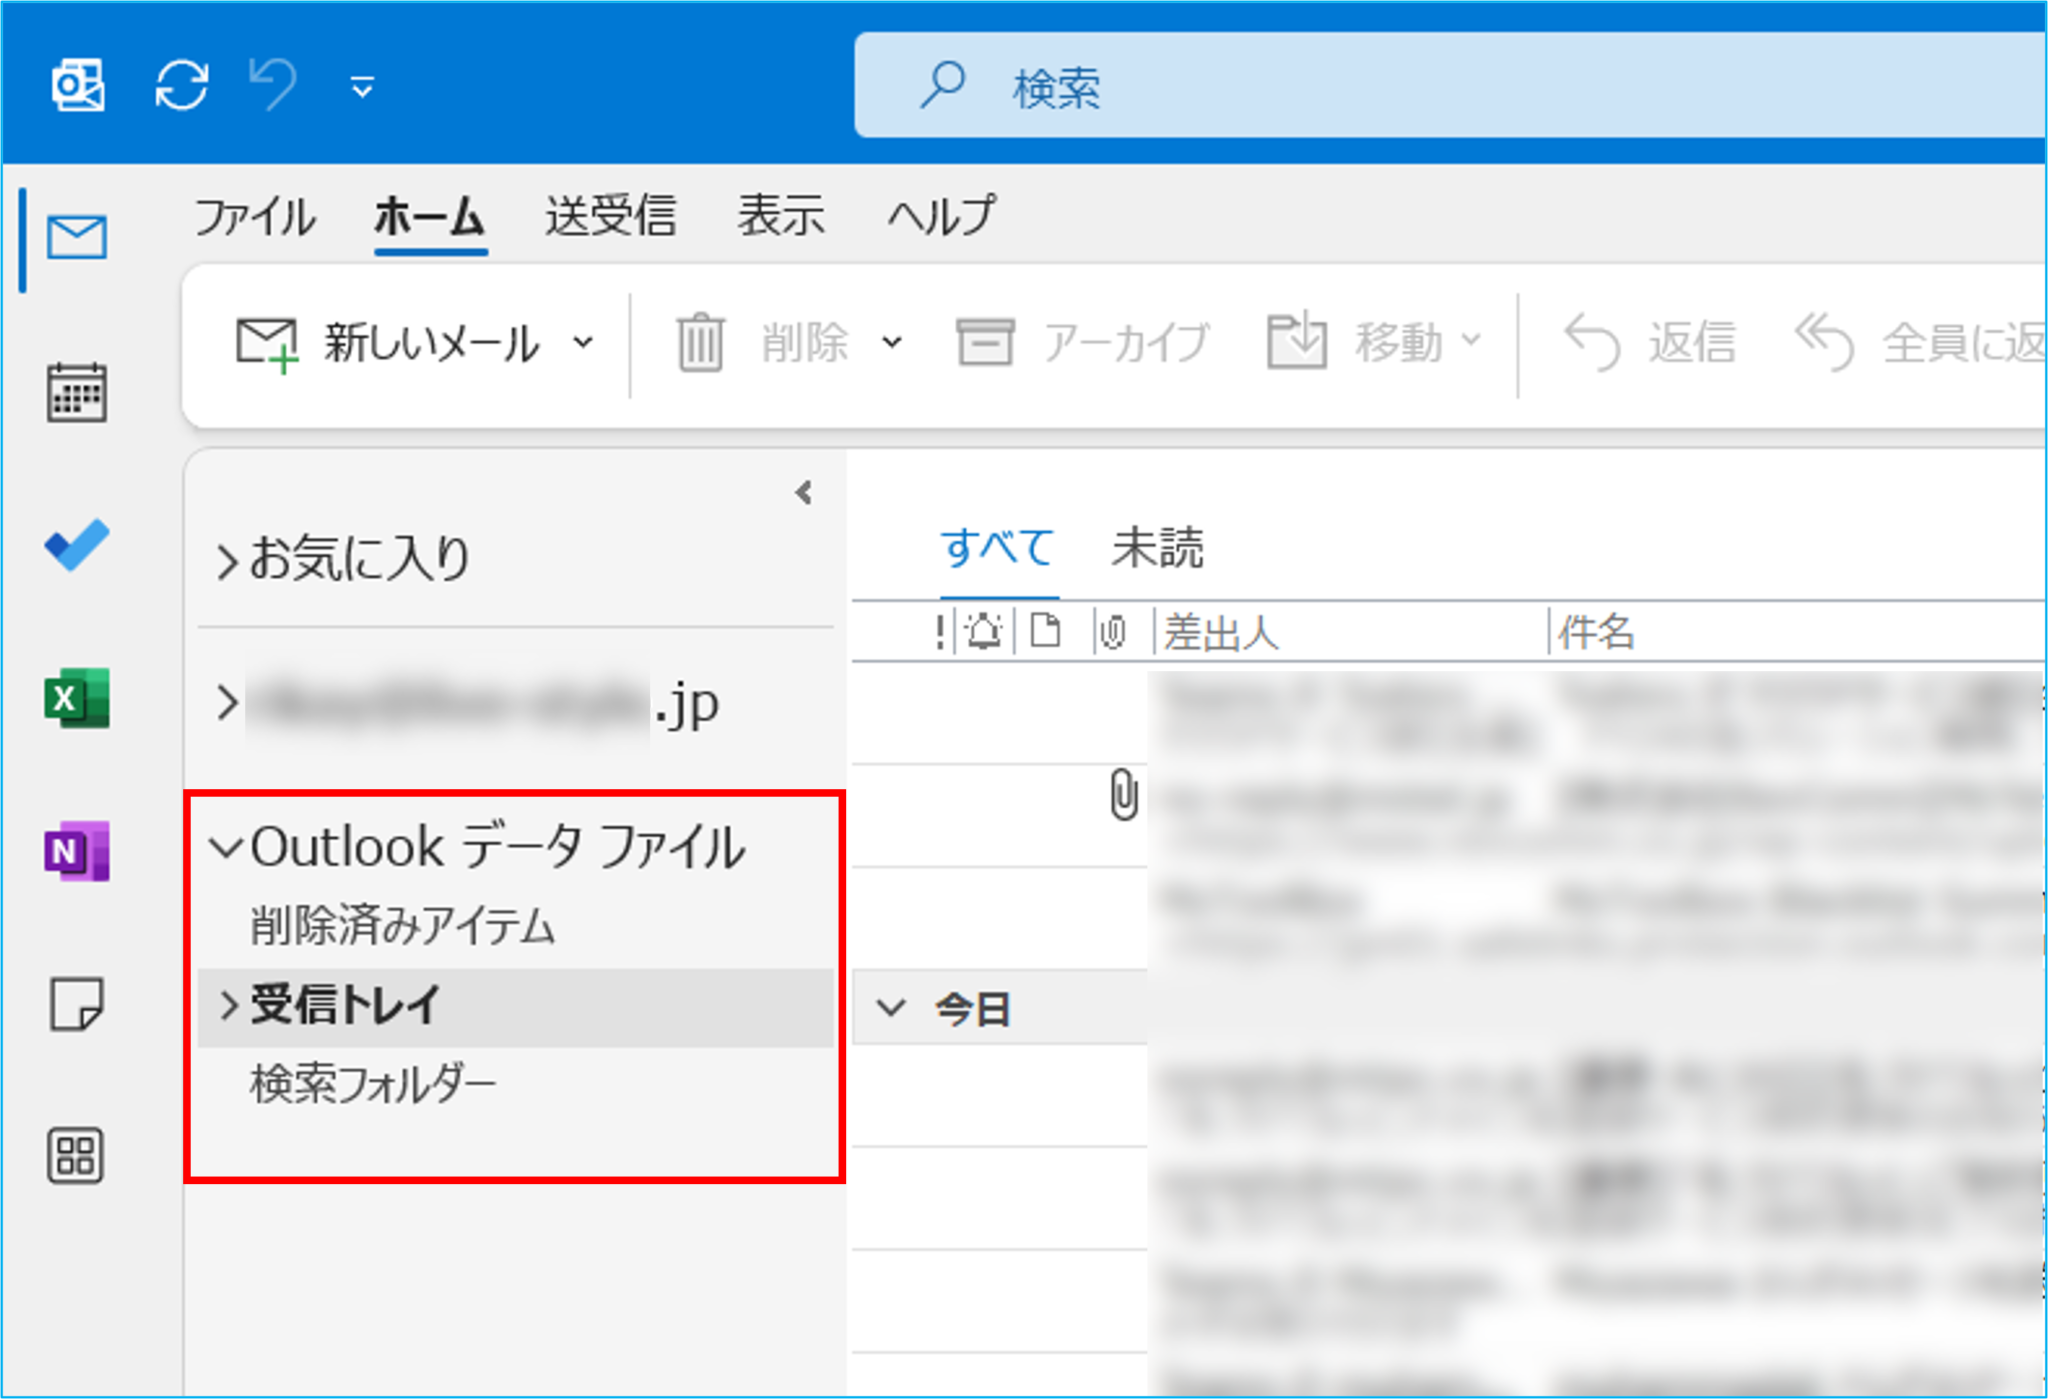Viewport: 2048px width, 1399px height.
Task: Collapse the Outlook データ ファイル node
Action: click(226, 848)
